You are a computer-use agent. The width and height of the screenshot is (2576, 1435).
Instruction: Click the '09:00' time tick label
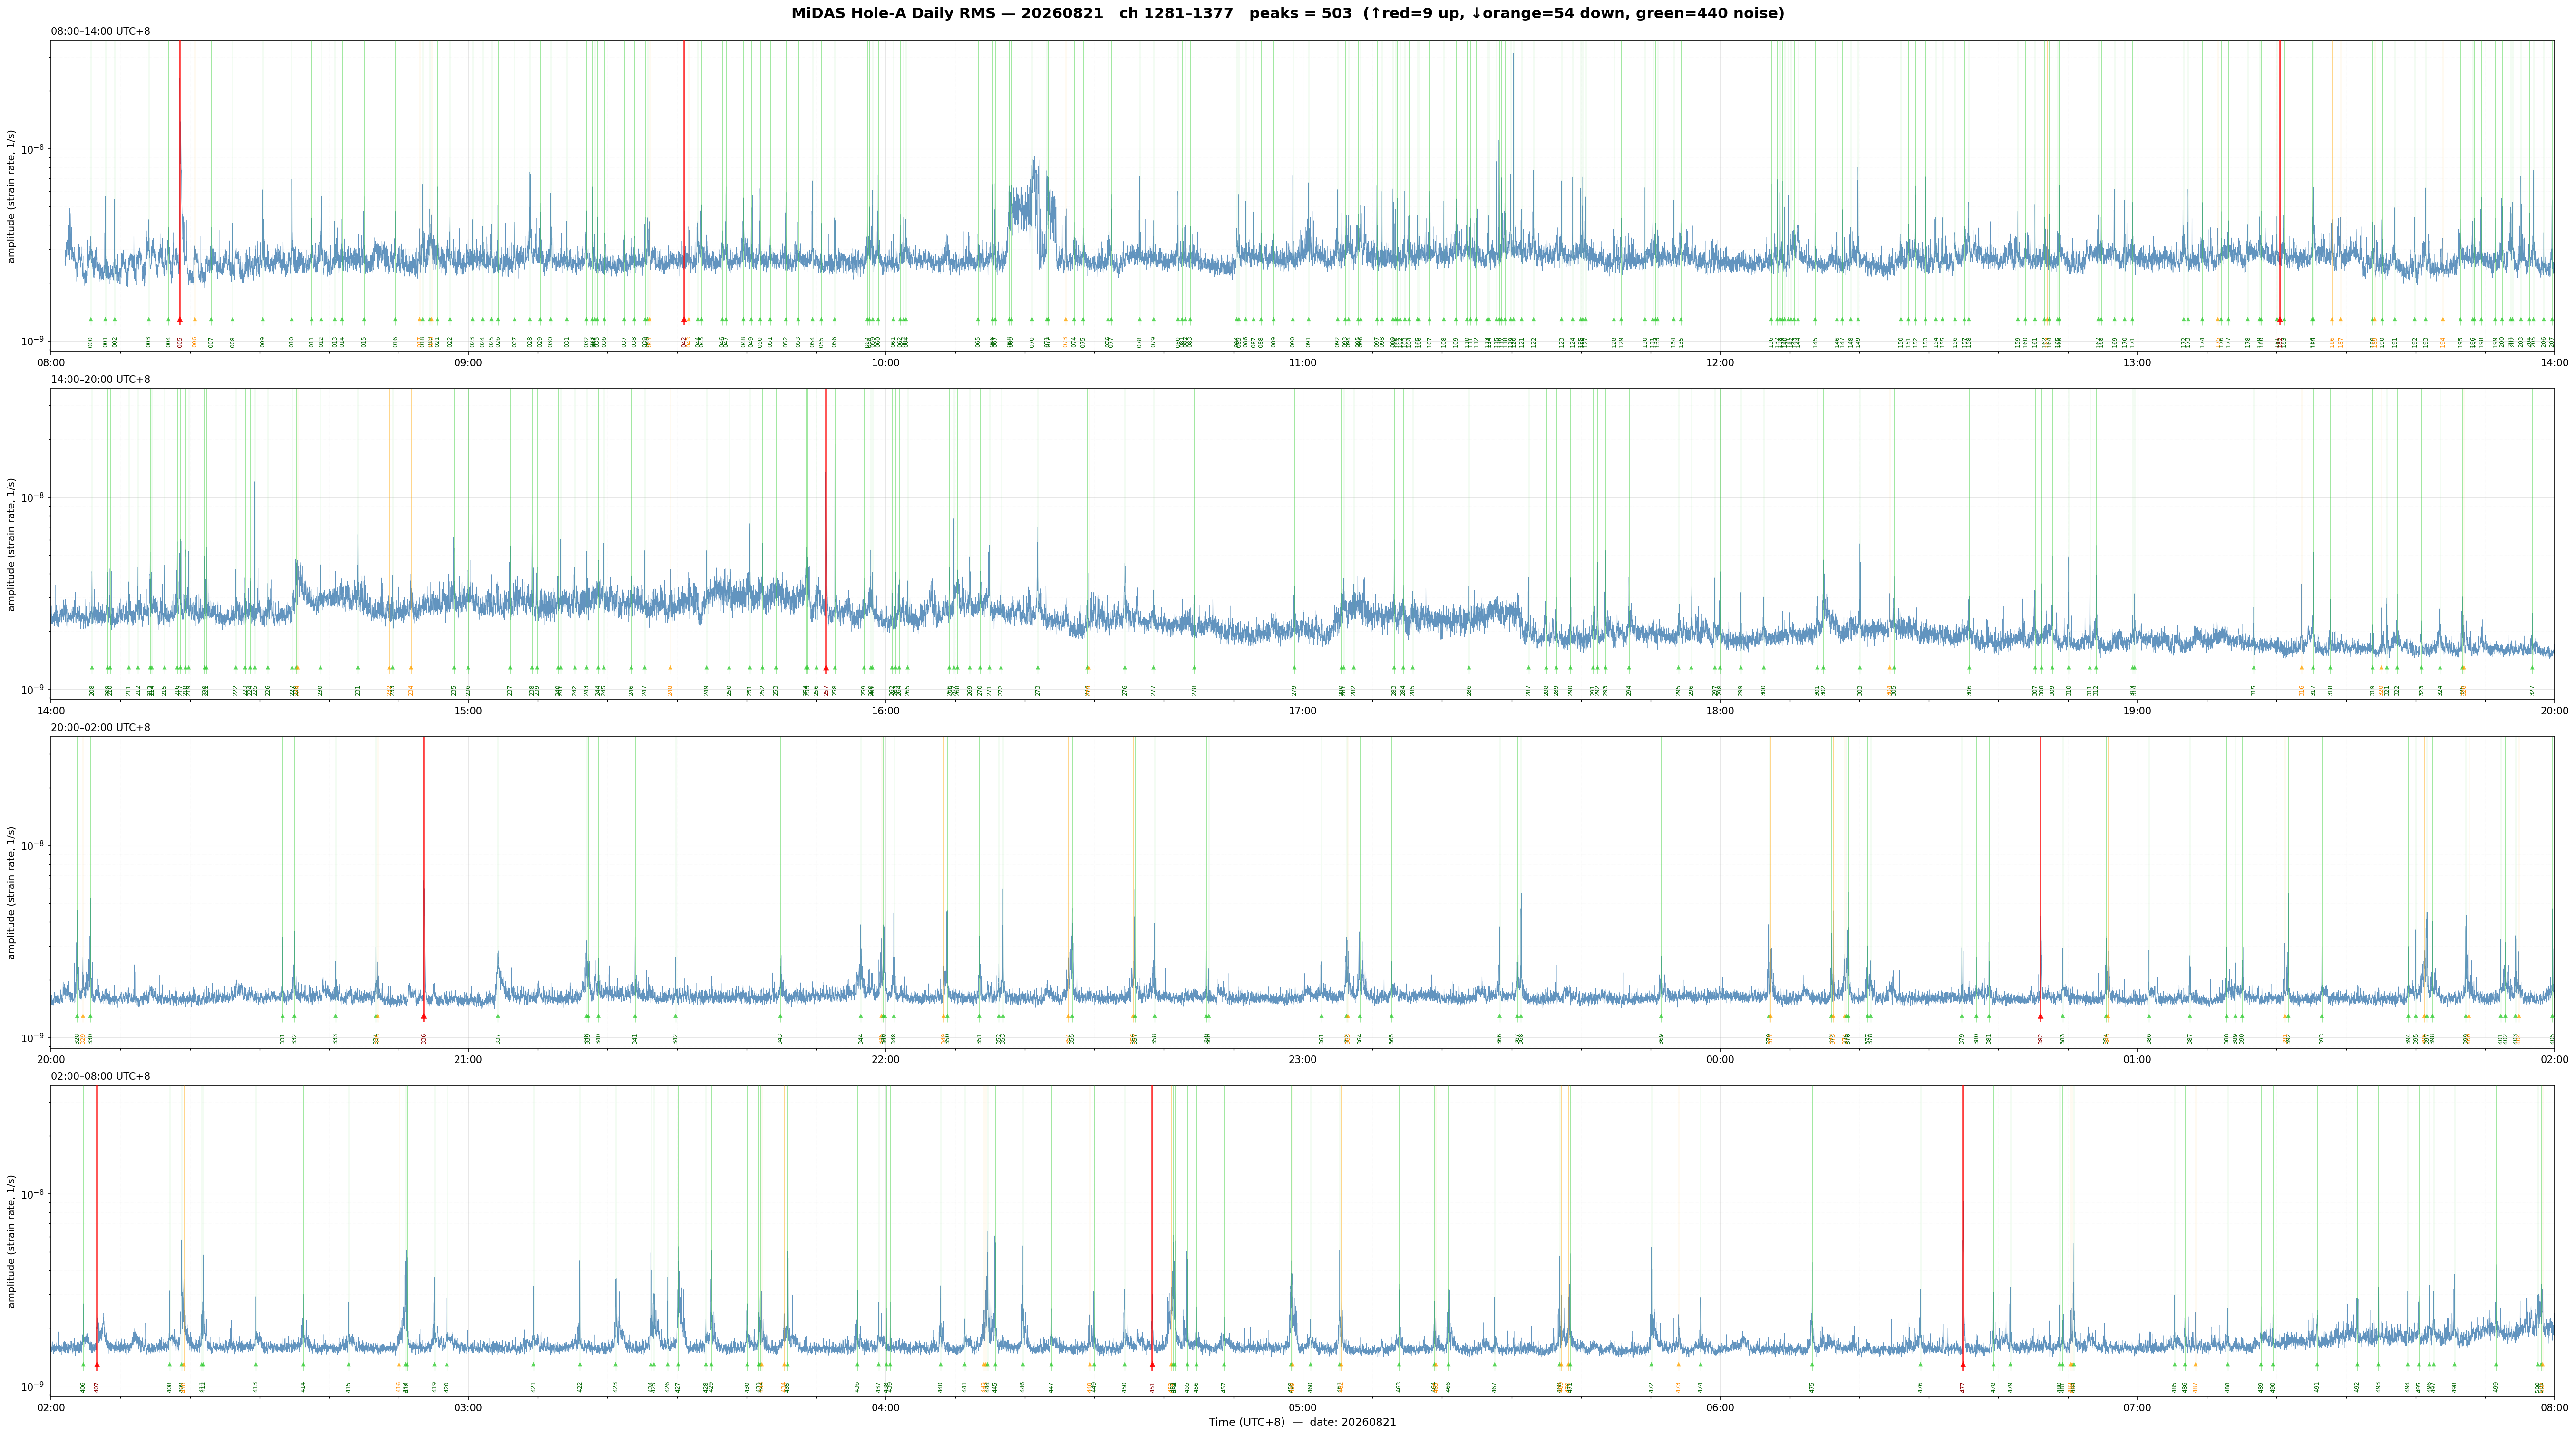[x=468, y=362]
